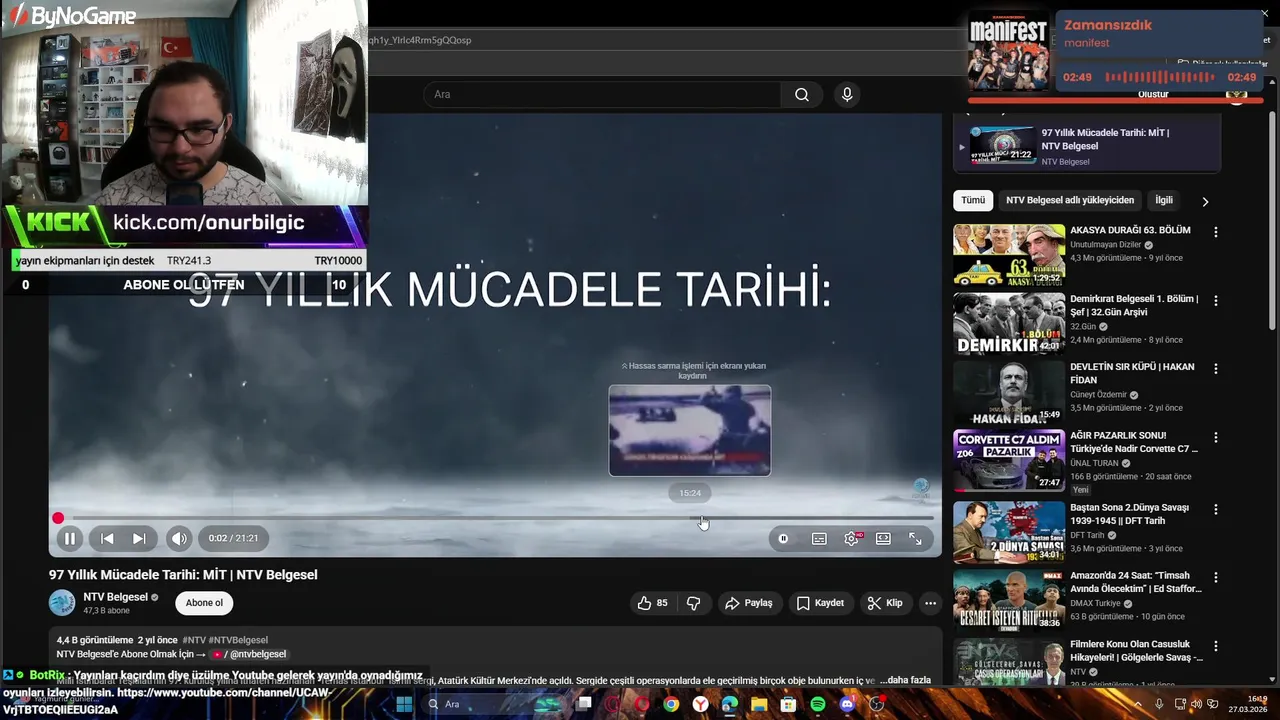Viewport: 1280px width, 720px height.
Task: Click the manifest album cover art
Action: pos(1008,52)
